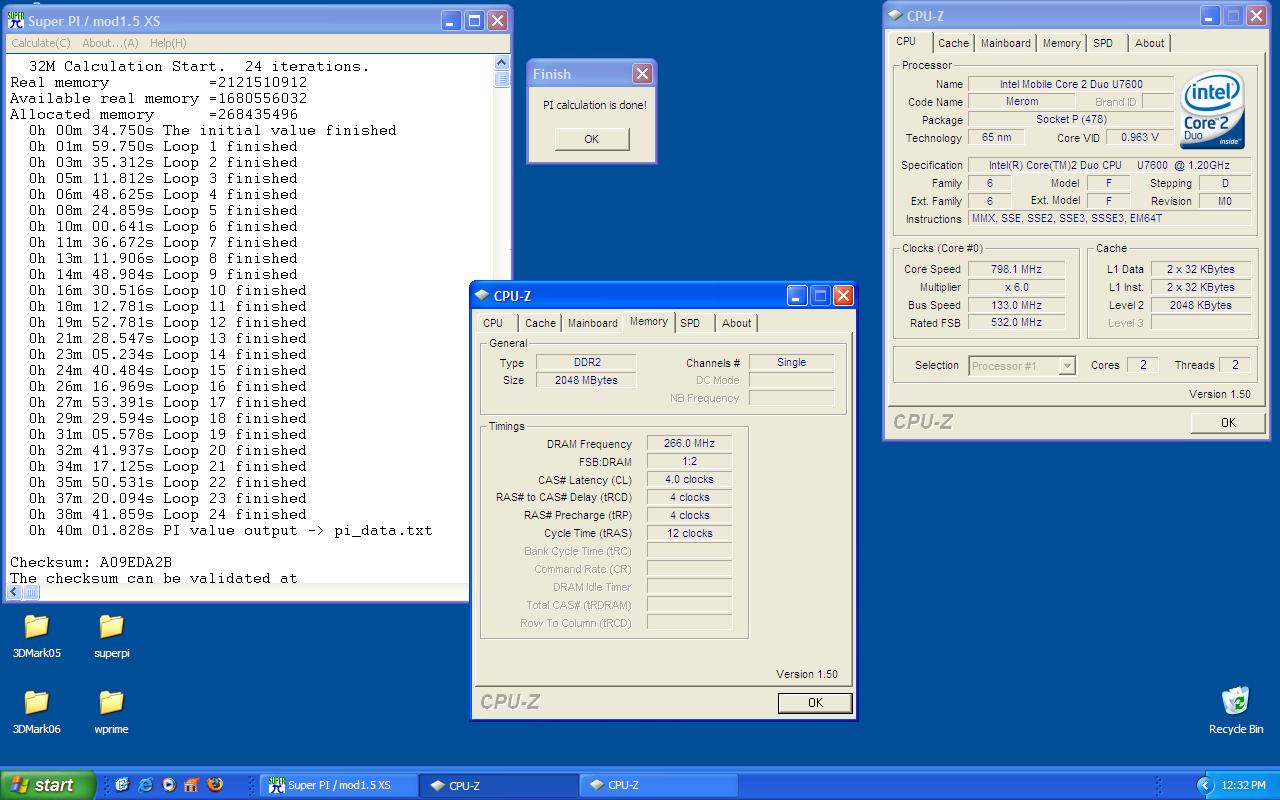
Task: Click the memory Type DDR2 field
Action: click(586, 363)
